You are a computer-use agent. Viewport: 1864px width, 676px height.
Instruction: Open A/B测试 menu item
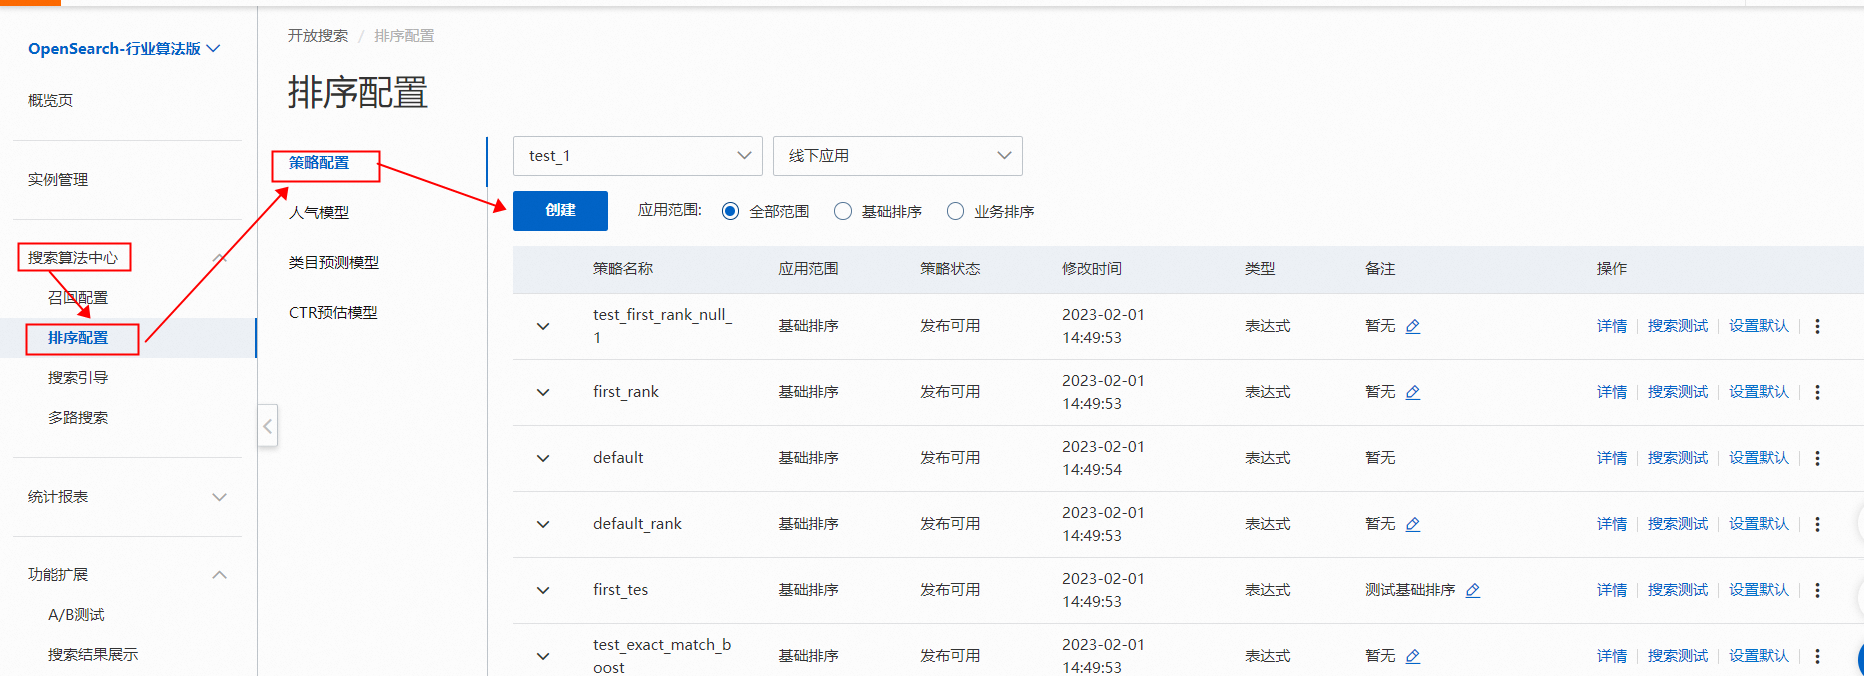(76, 615)
